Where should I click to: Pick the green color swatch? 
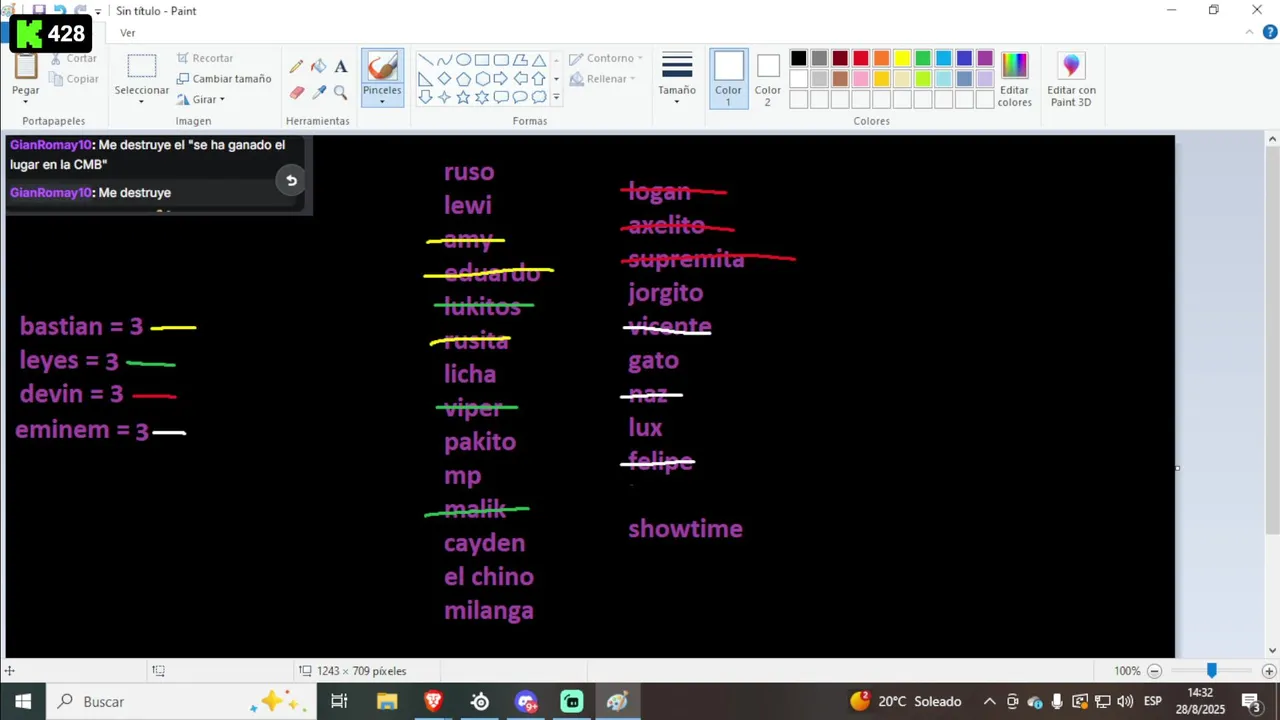923,58
